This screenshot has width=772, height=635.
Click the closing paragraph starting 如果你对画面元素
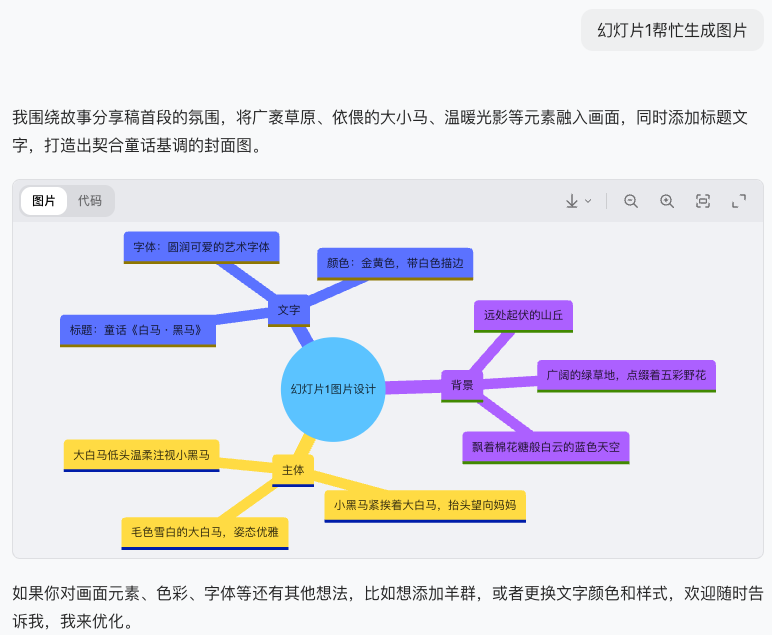click(x=387, y=607)
